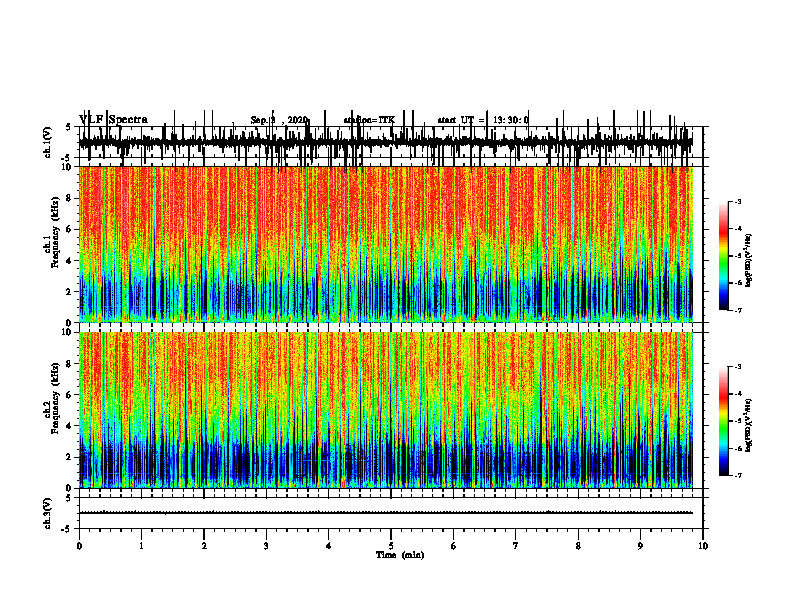Click the '-5' label on ch.2 colorbar
This screenshot has height=612, width=792.
[x=738, y=421]
